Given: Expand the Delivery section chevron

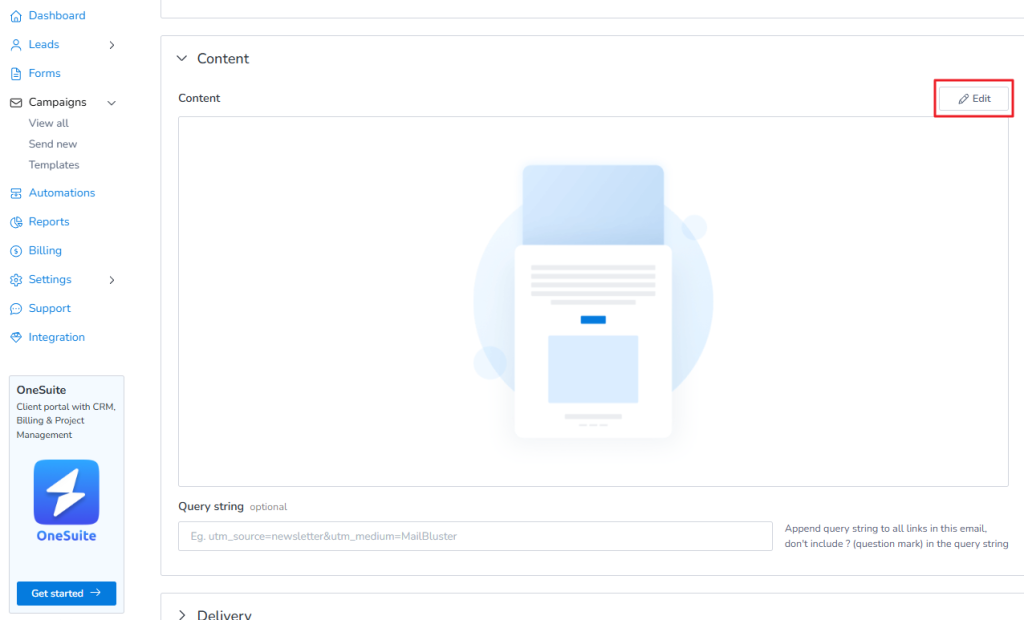Looking at the screenshot, I should [x=182, y=615].
